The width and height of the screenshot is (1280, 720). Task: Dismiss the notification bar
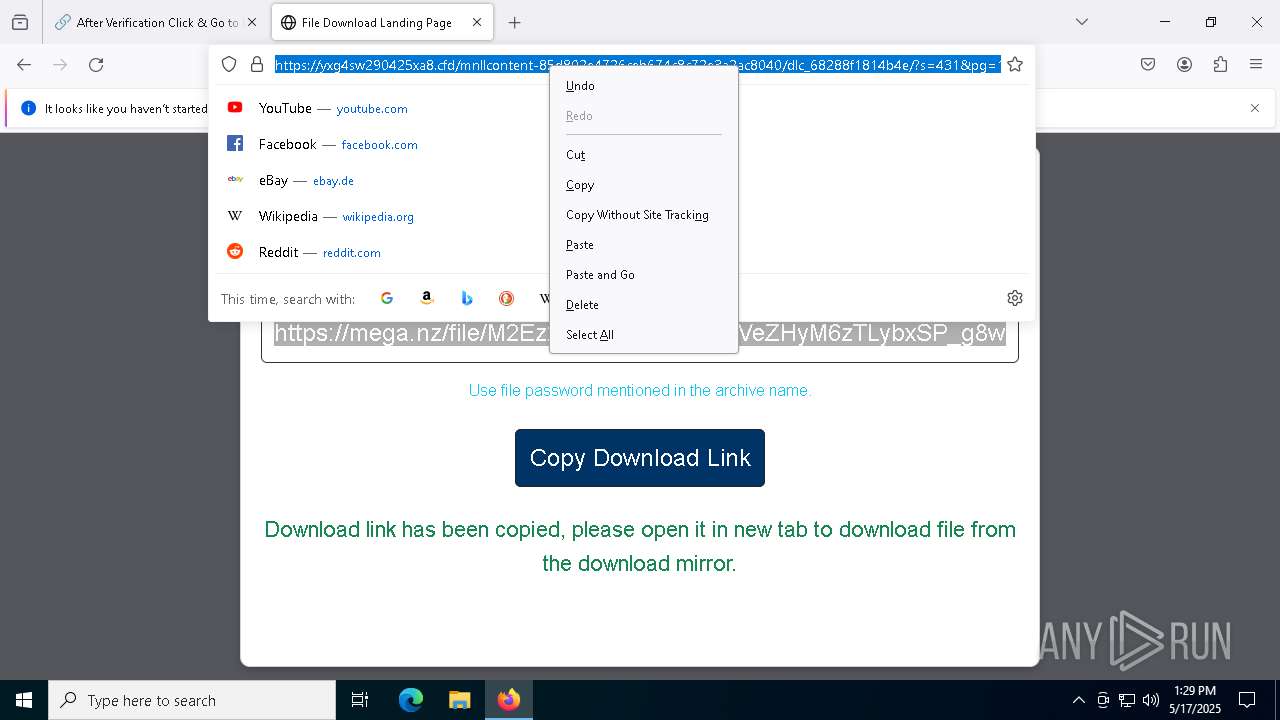[1255, 108]
